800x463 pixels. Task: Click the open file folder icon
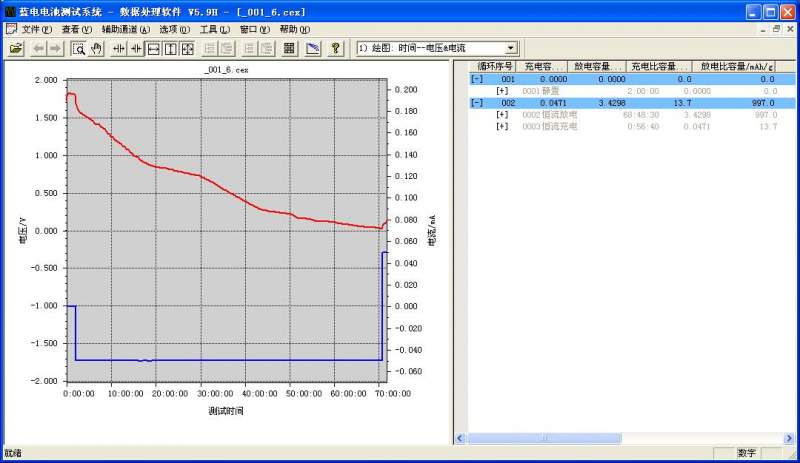[x=16, y=48]
